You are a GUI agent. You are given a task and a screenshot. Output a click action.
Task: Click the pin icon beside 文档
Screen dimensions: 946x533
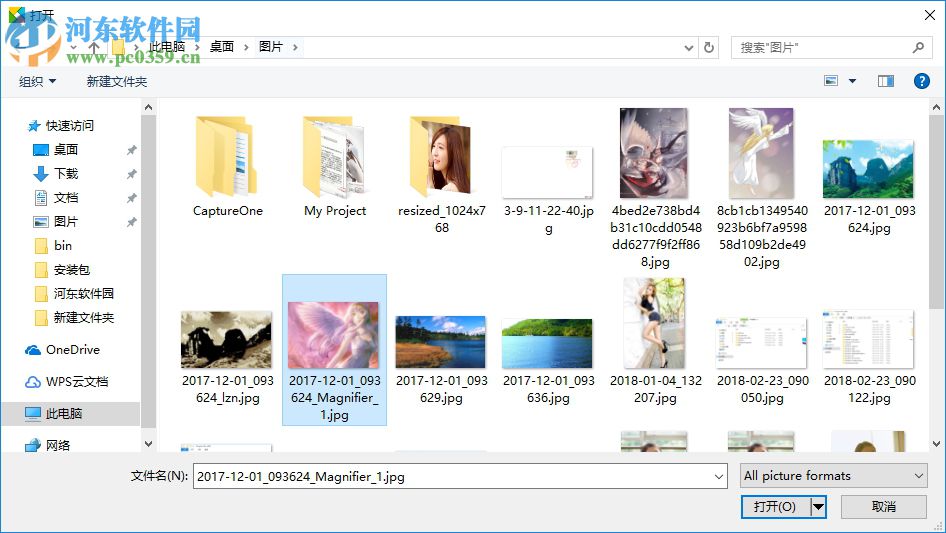(132, 198)
